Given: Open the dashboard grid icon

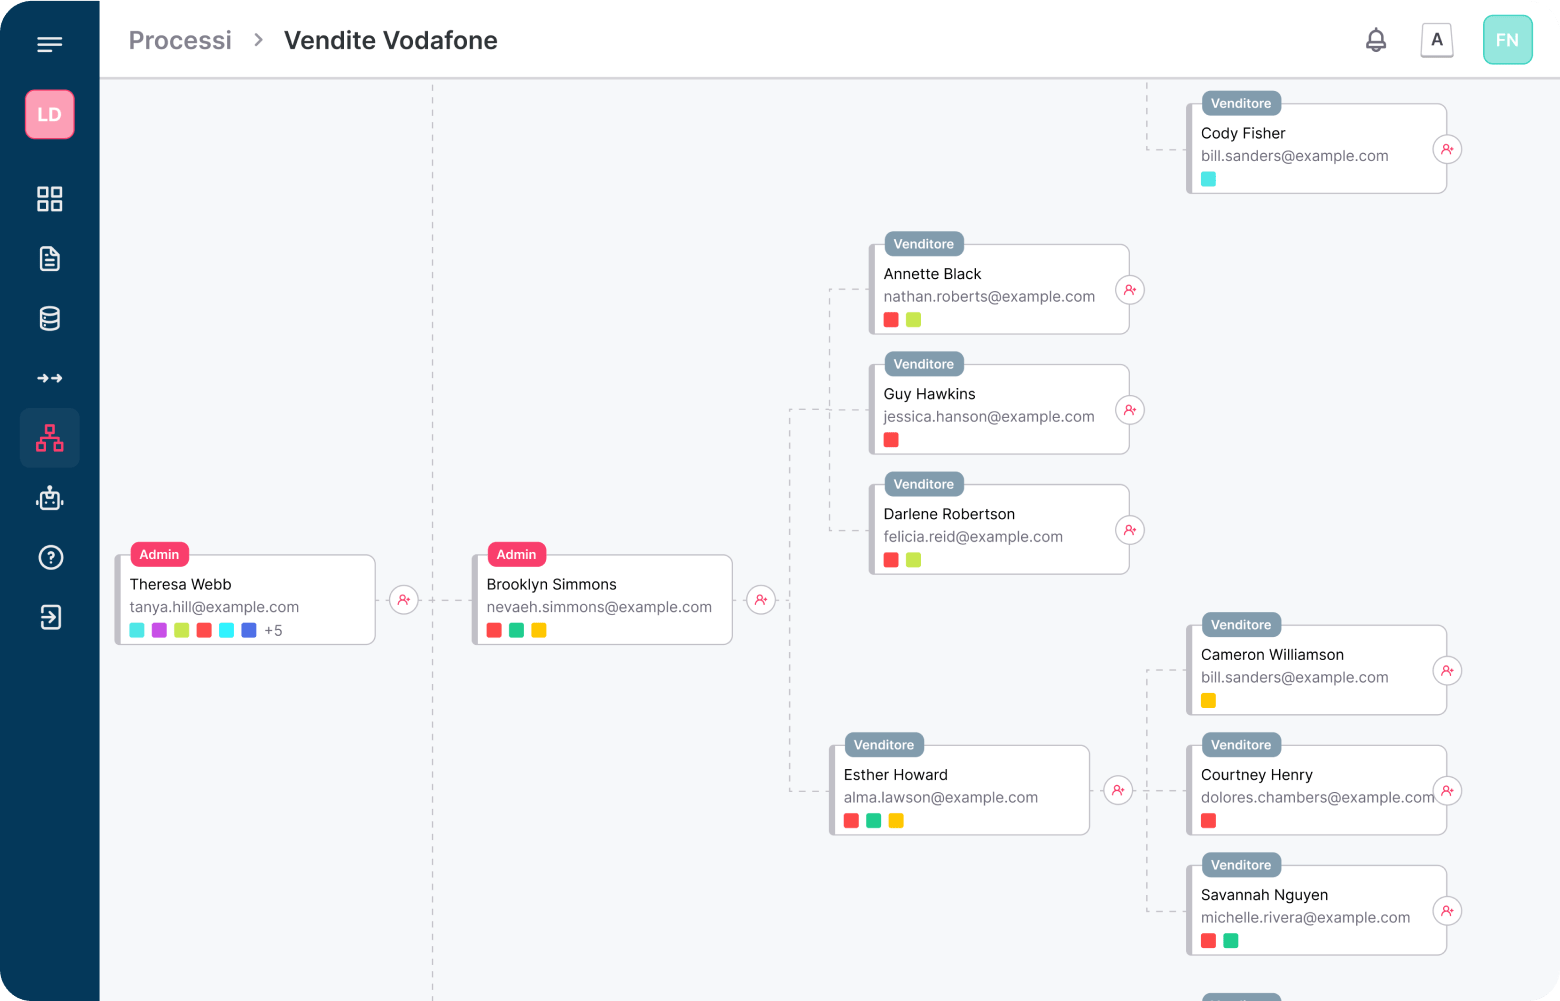Looking at the screenshot, I should [49, 199].
